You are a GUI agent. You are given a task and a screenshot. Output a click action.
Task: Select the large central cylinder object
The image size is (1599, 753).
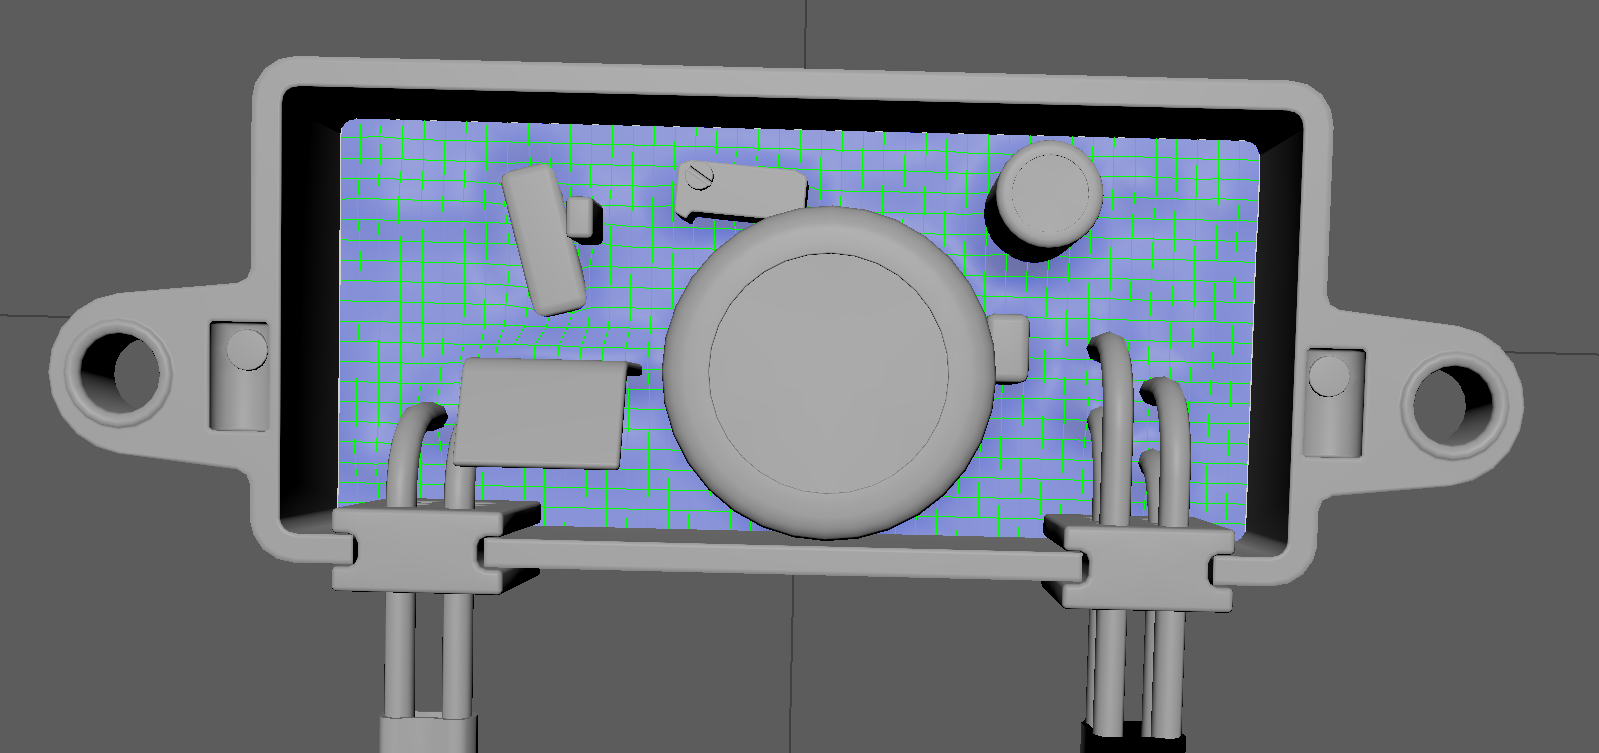(829, 371)
